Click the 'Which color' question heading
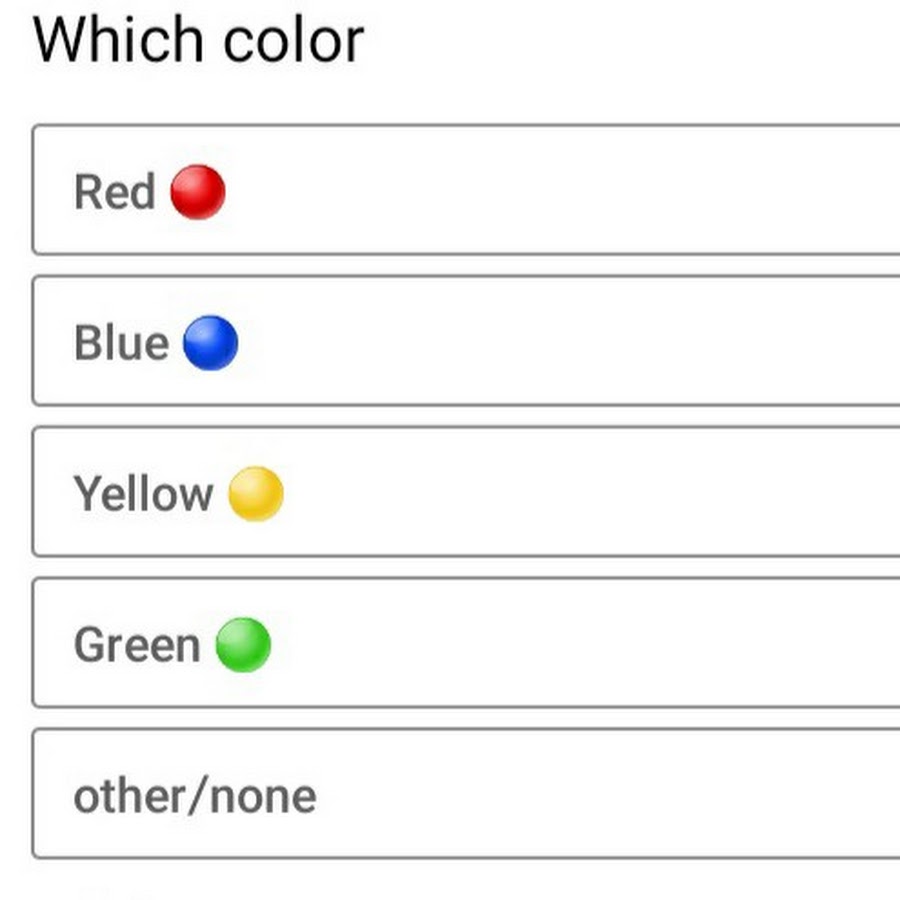900x900 pixels. [199, 41]
